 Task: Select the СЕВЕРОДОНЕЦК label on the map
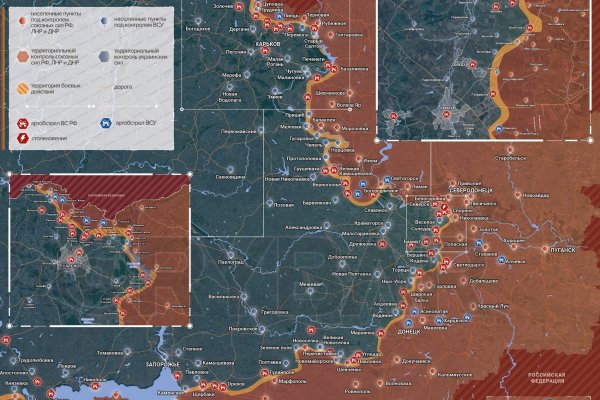pos(470,189)
